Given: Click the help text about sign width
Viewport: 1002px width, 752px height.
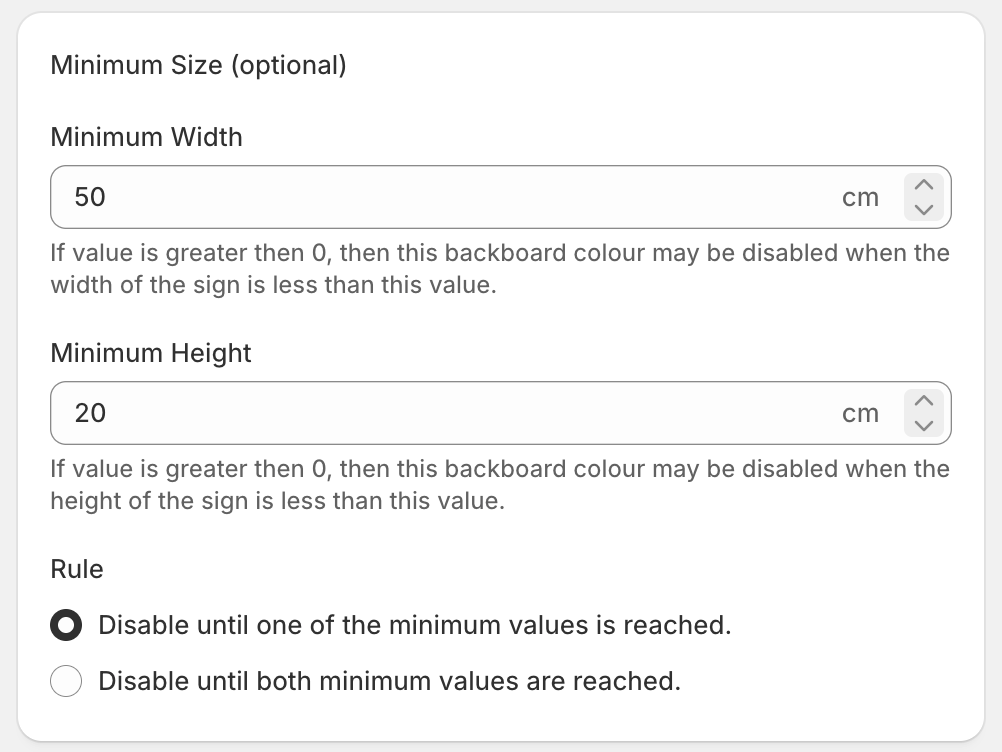Looking at the screenshot, I should (x=500, y=269).
